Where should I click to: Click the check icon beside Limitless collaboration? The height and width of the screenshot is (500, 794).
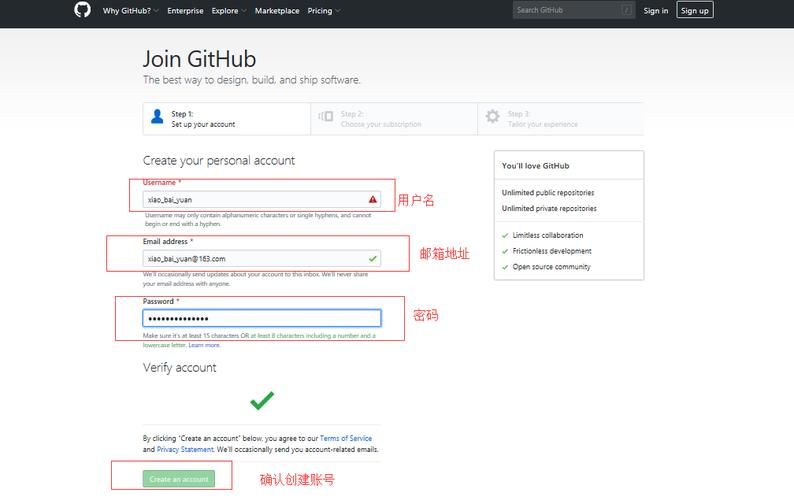tap(505, 236)
